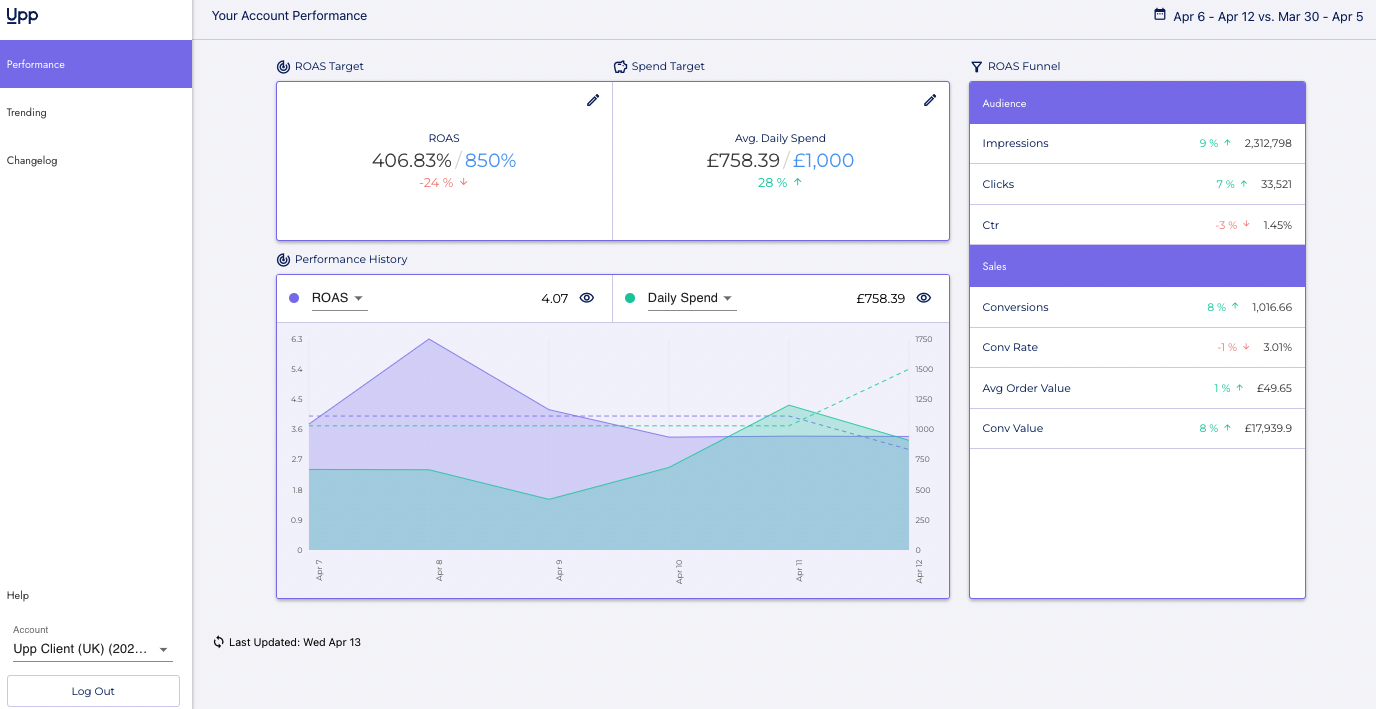Image resolution: width=1376 pixels, height=709 pixels.
Task: Open the Changelog section
Action: click(x=30, y=160)
